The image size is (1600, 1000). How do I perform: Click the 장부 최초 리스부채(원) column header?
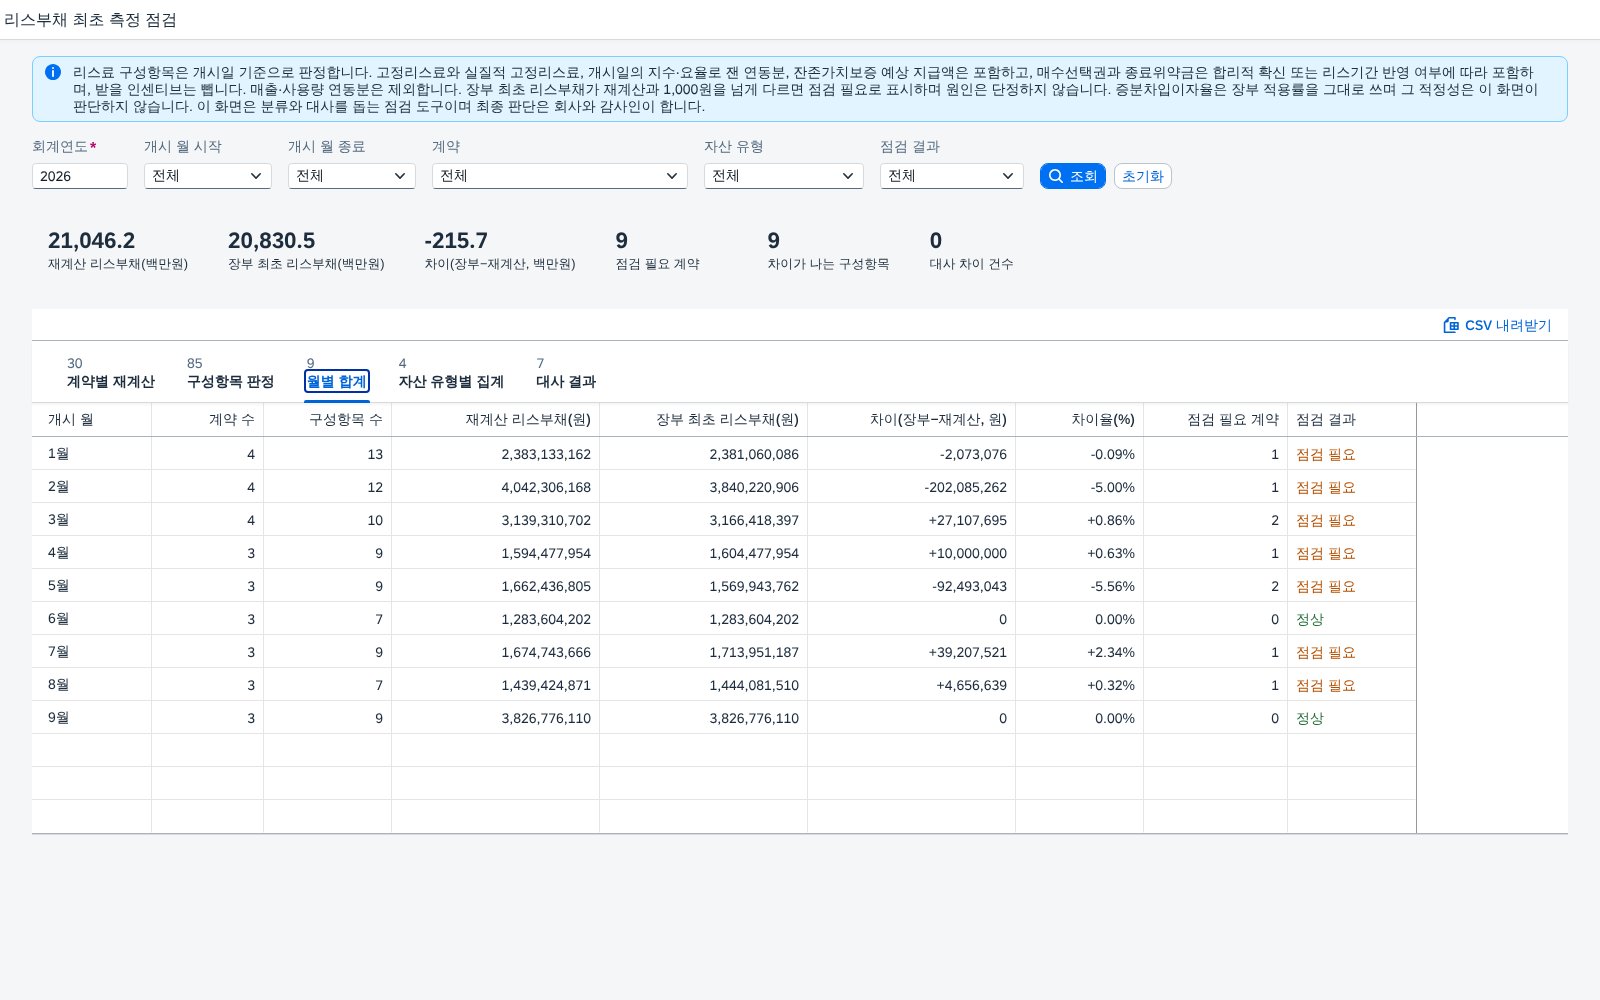[704, 420]
